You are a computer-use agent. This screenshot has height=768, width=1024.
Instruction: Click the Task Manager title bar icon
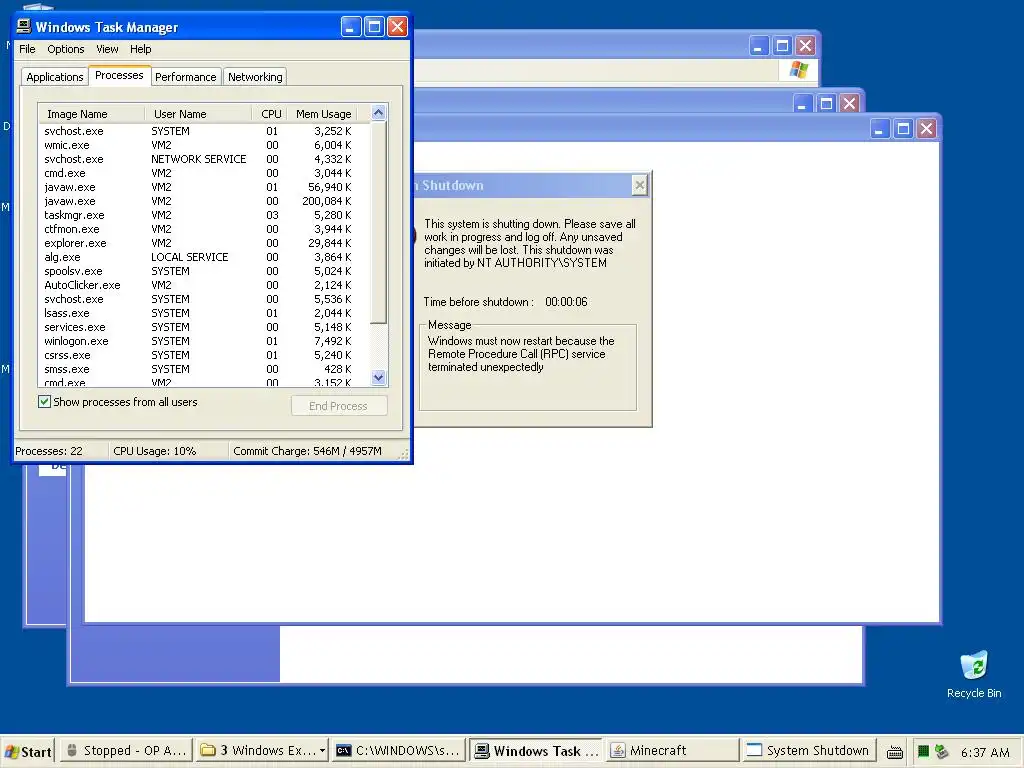tap(24, 26)
